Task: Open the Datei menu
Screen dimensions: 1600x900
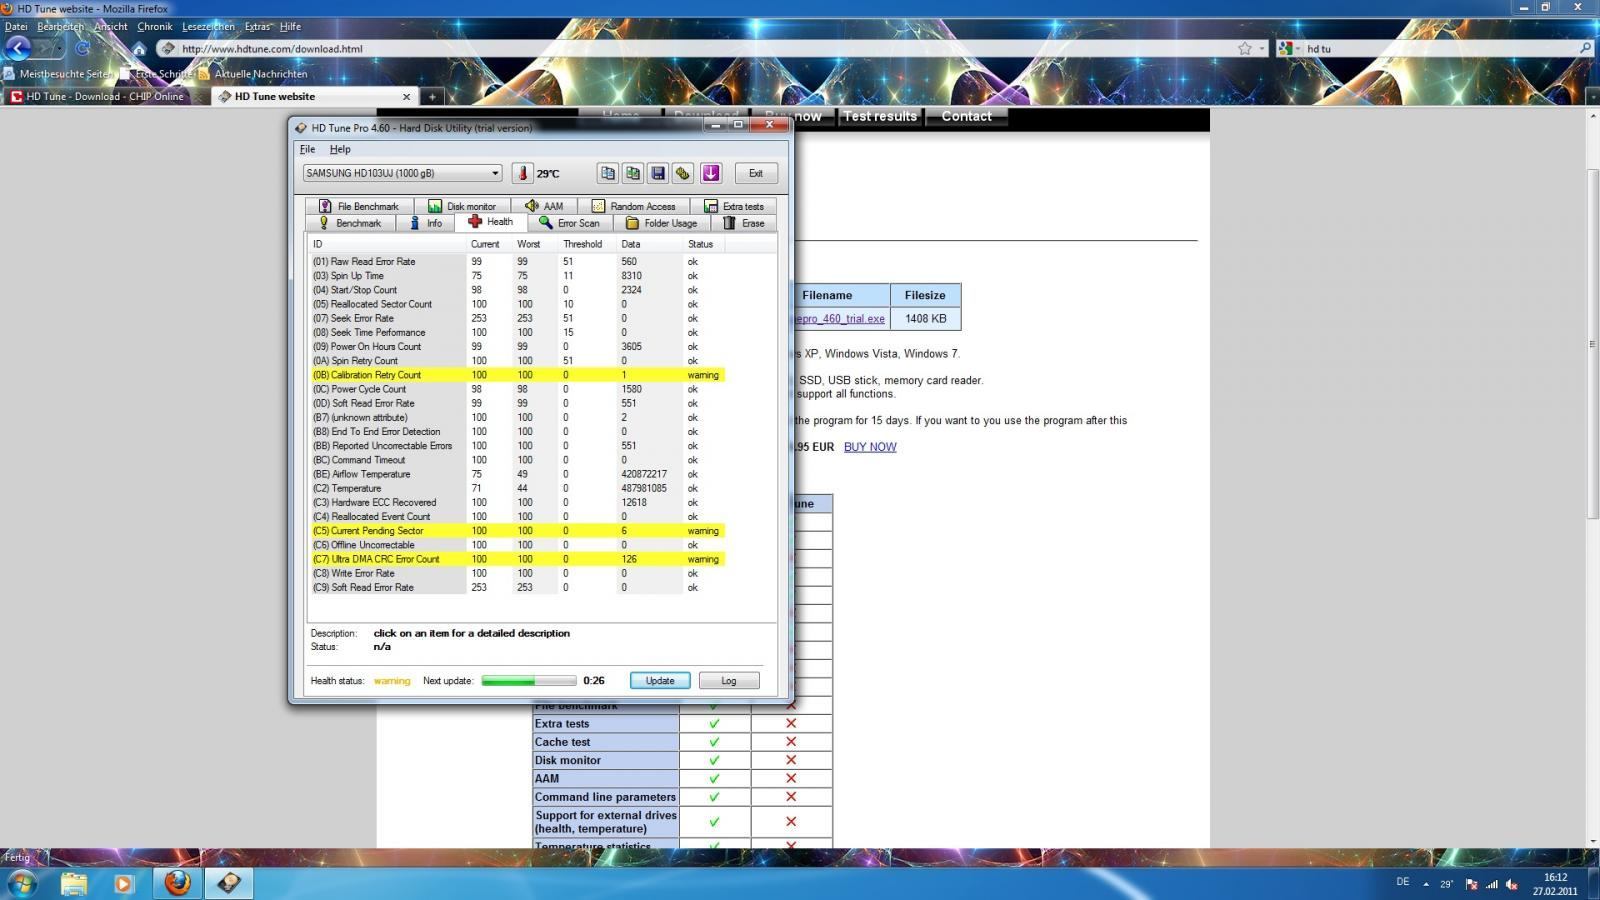Action: pyautogui.click(x=16, y=27)
